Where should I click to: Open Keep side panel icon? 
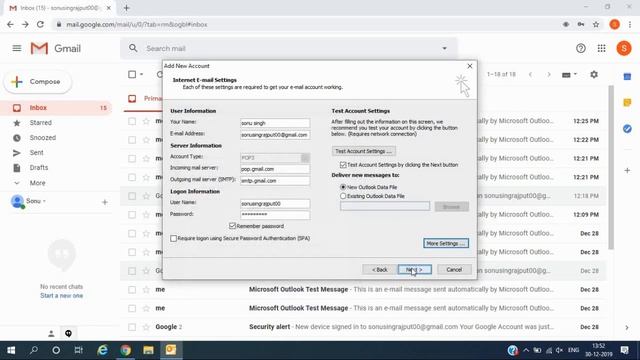point(627,102)
